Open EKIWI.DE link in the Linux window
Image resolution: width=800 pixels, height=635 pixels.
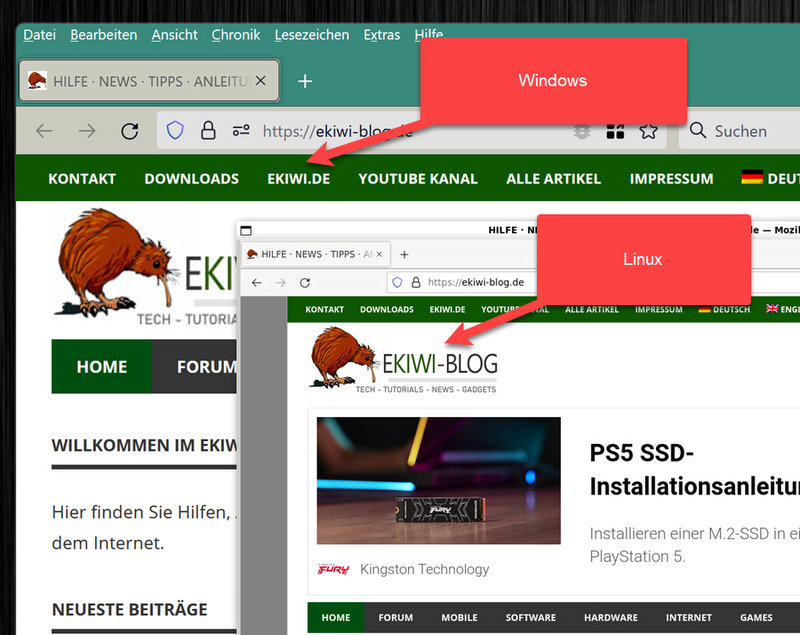click(447, 310)
